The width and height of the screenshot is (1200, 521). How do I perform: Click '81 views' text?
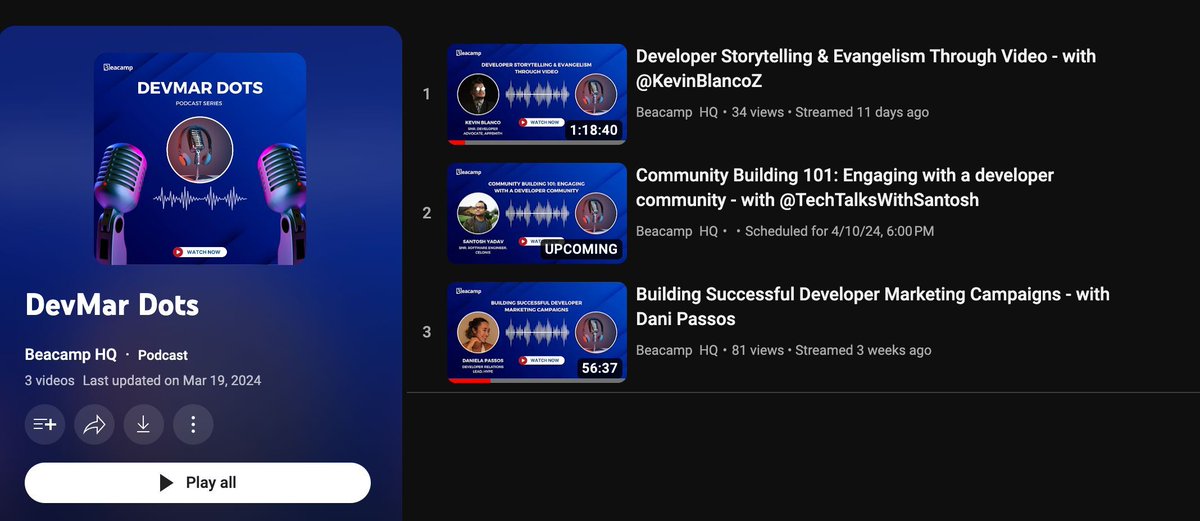tap(756, 350)
